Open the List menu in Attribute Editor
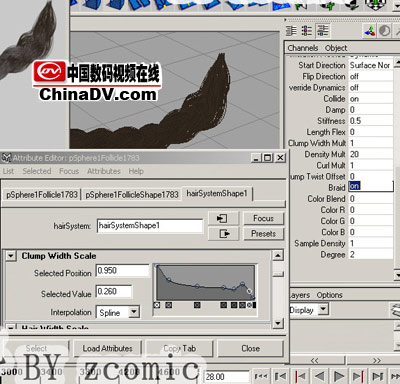Image resolution: width=400 pixels, height=384 pixels. (x=8, y=171)
